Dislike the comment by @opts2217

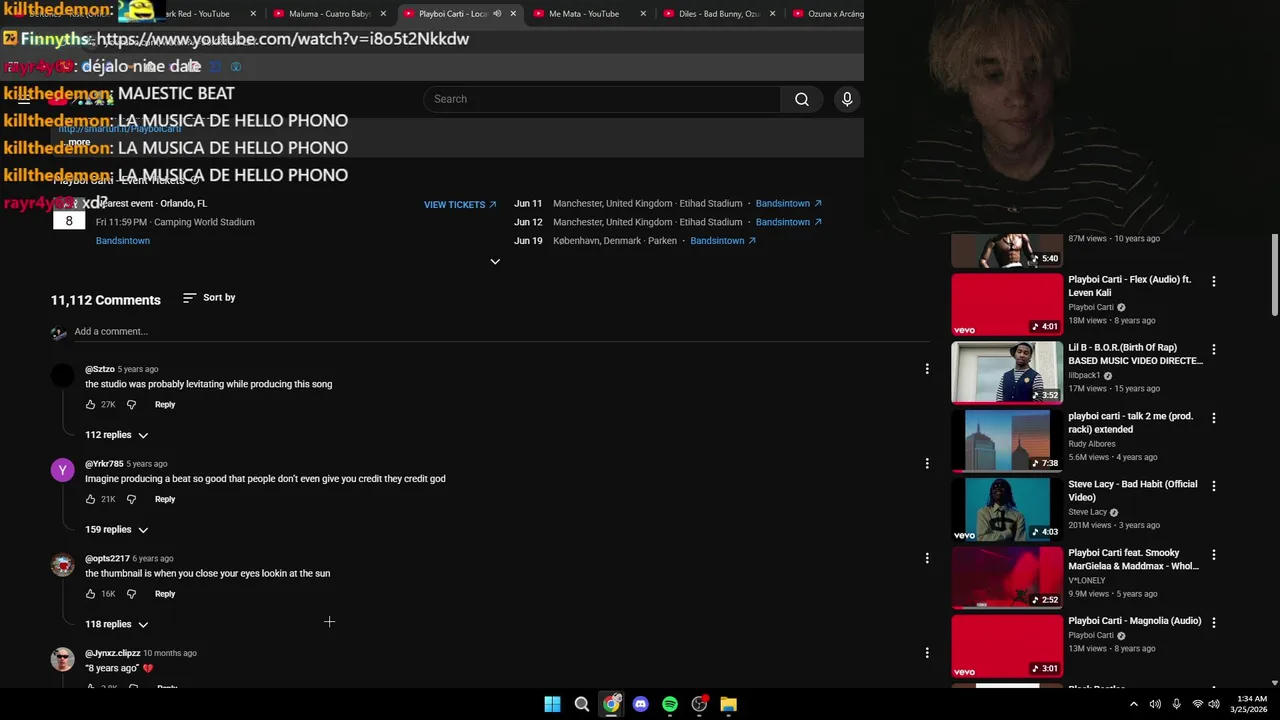coord(131,594)
